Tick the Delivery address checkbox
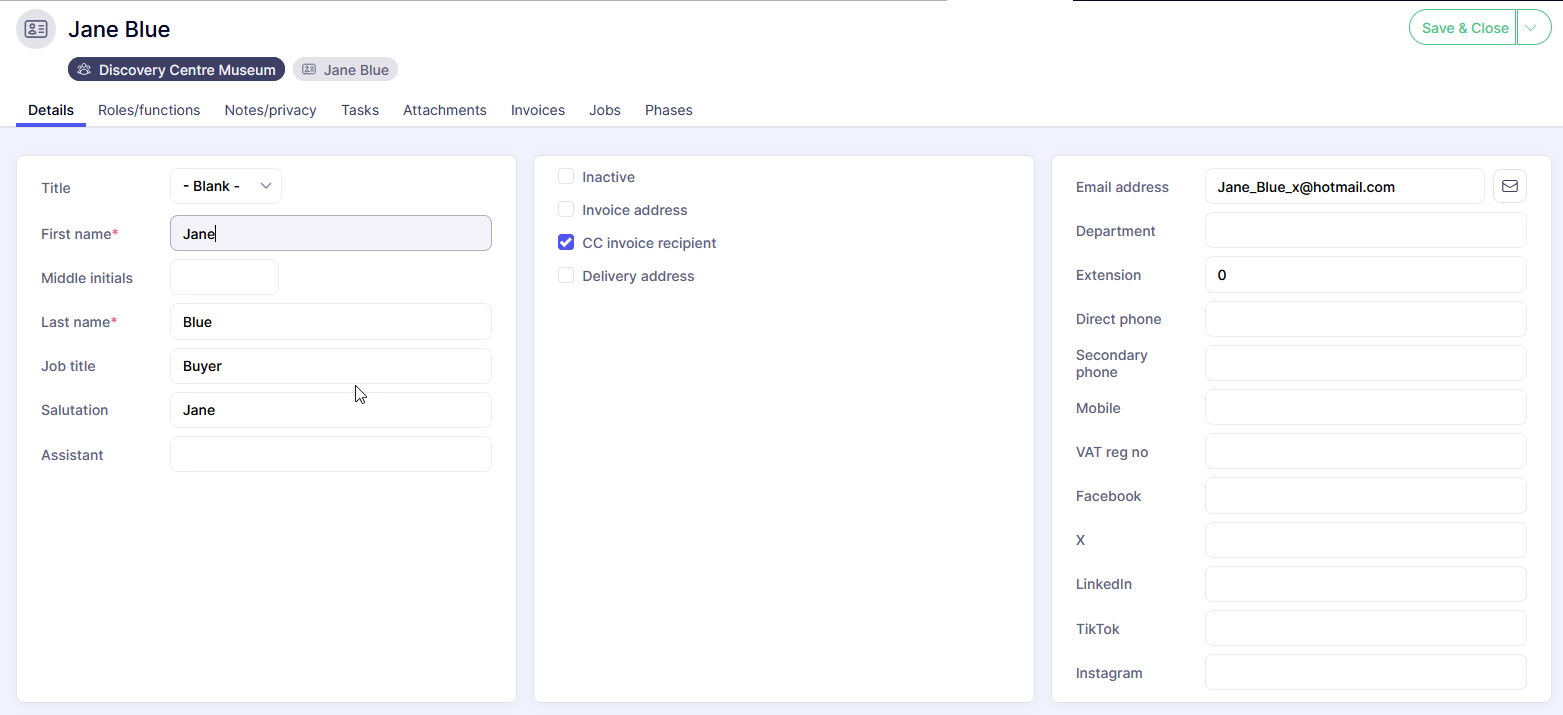 click(x=566, y=276)
